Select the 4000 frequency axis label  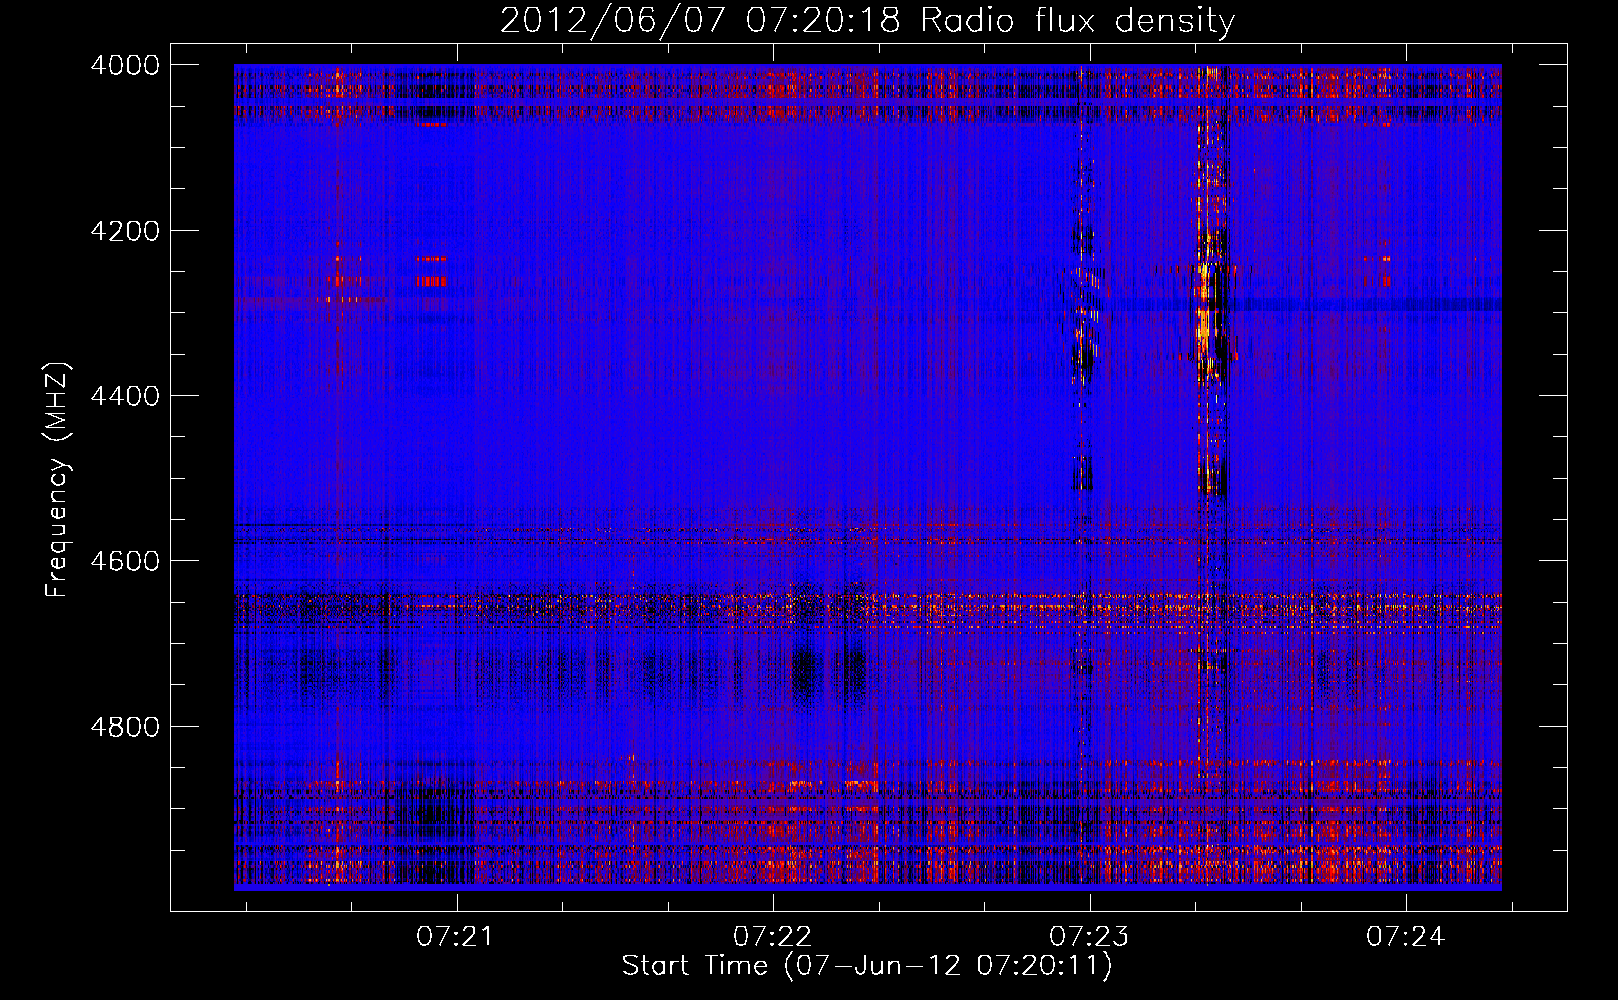click(124, 65)
